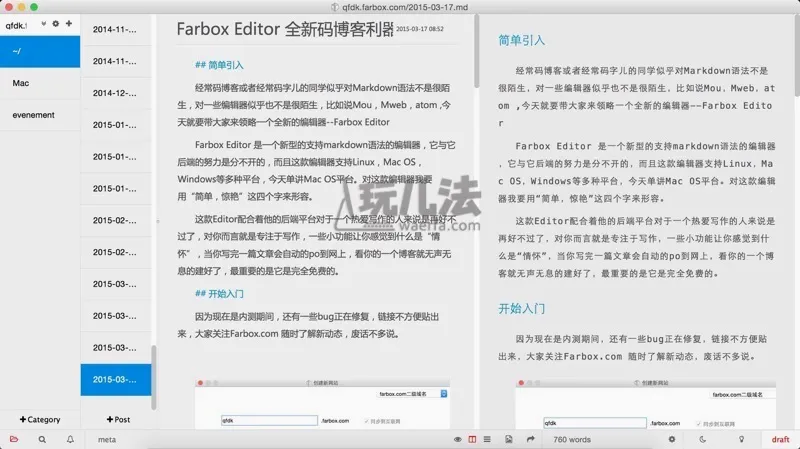Toggle night mode with the moon icon
Image resolution: width=800 pixels, height=449 pixels.
703,439
